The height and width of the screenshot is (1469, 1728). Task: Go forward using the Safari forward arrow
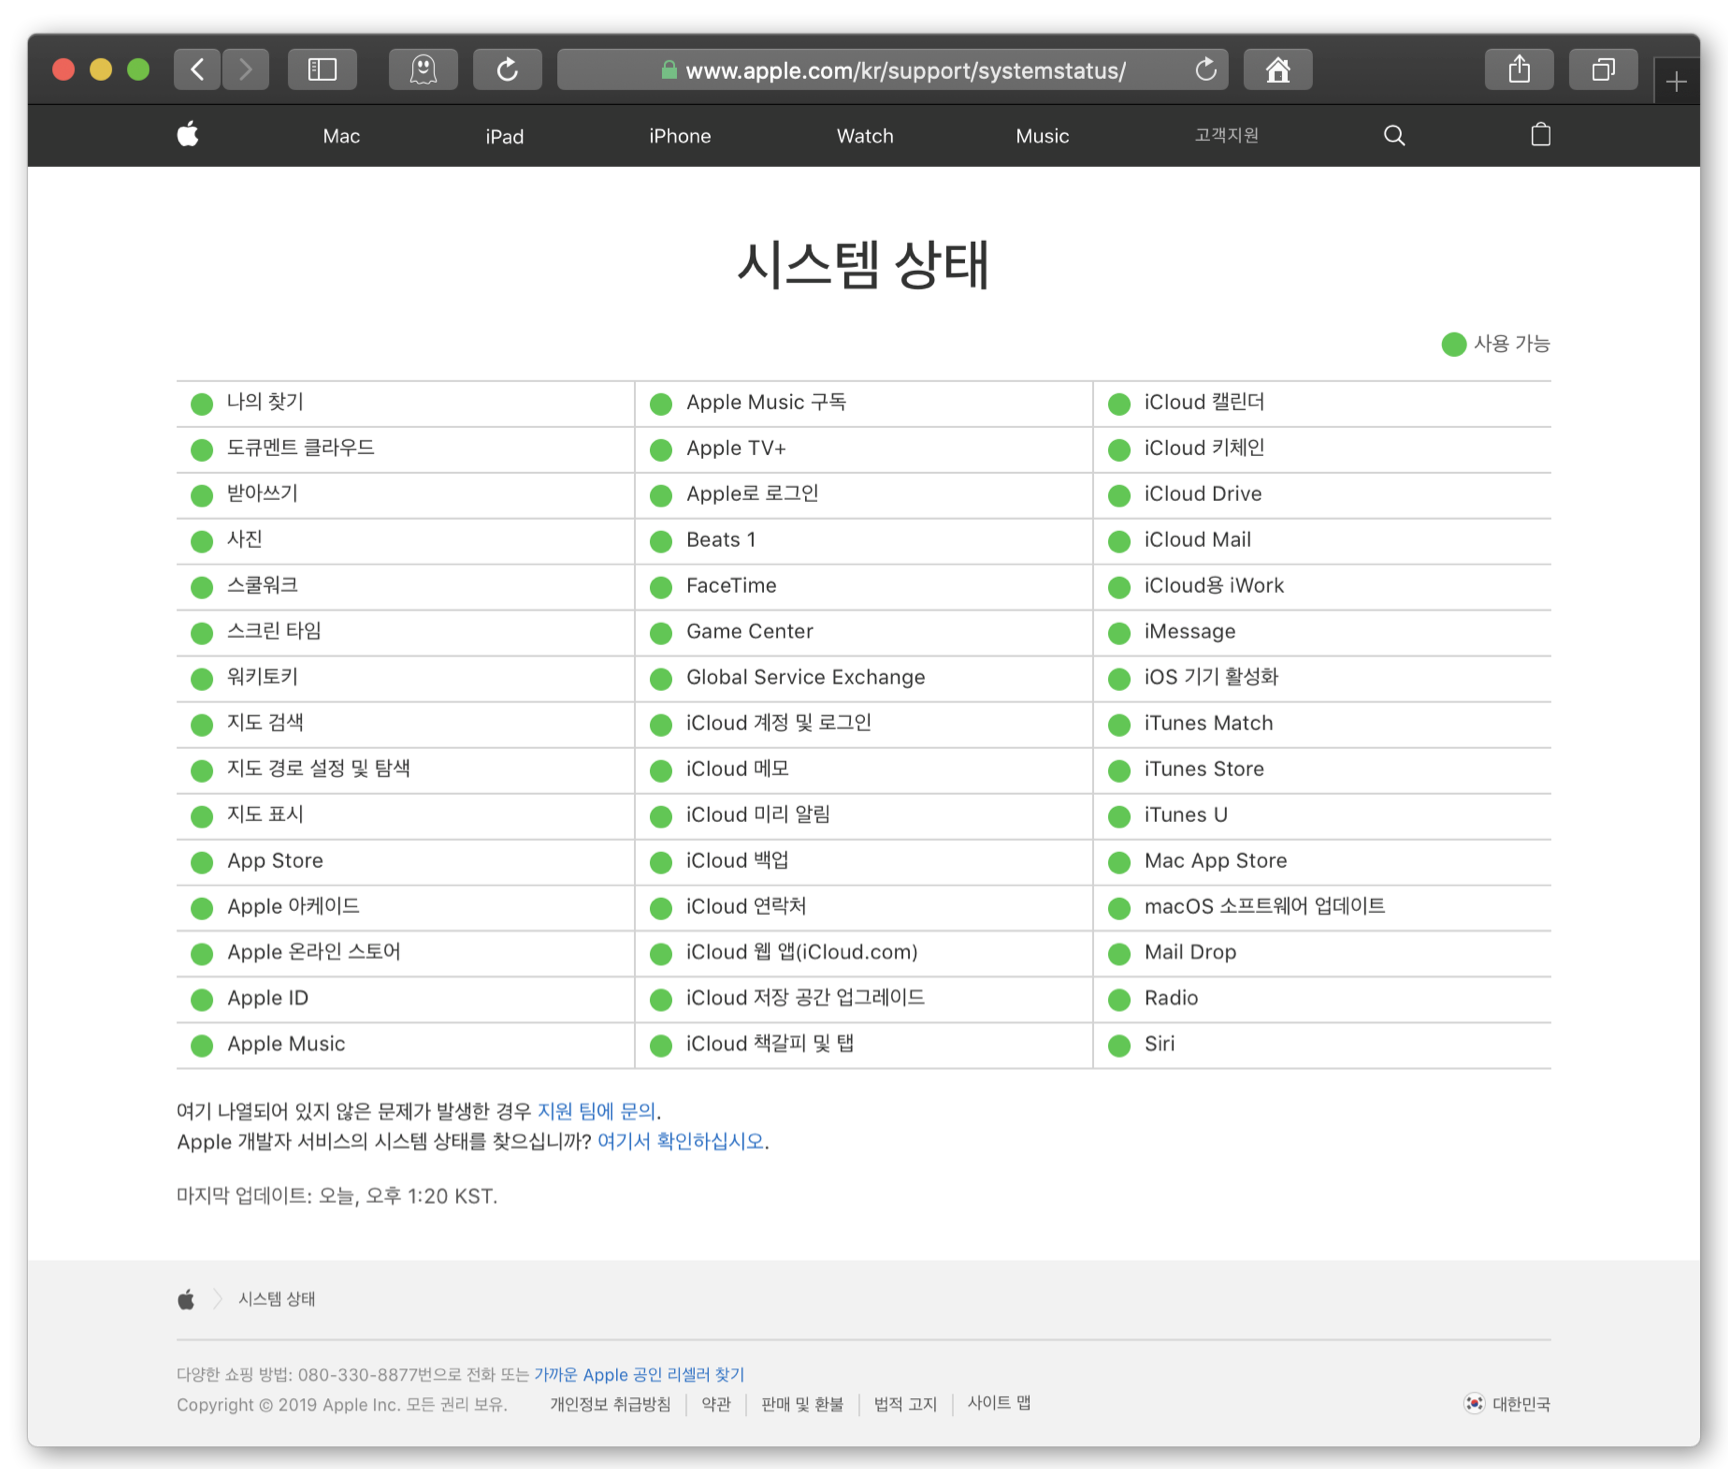click(246, 70)
